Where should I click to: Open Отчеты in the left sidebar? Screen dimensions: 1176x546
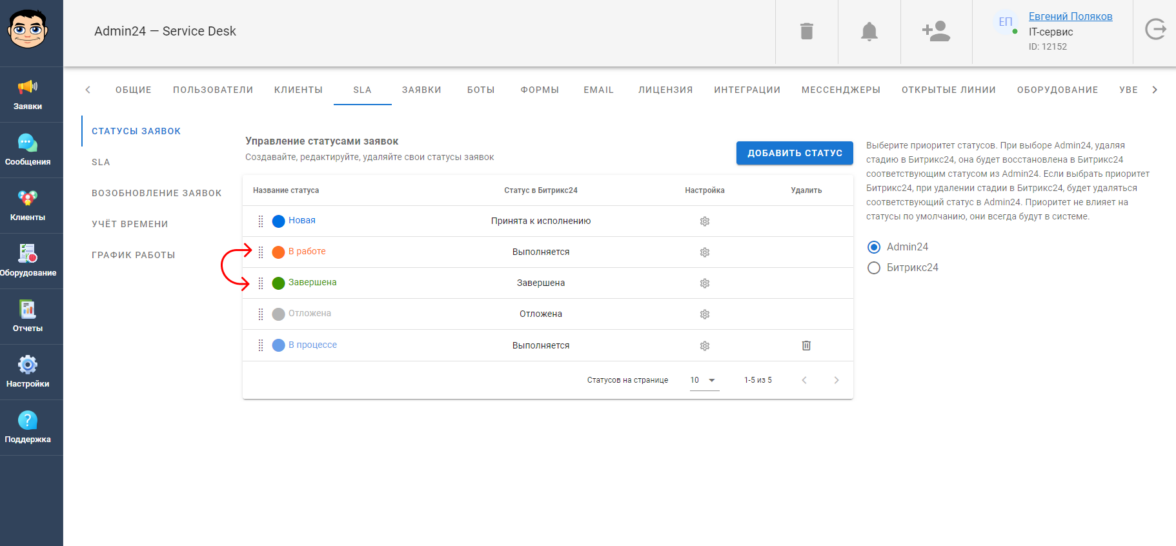[29, 316]
